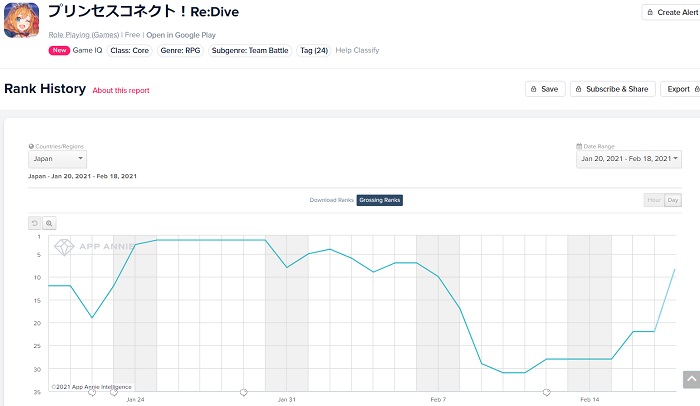Select the Hour granularity toggle
Viewport: 700px width, 406px height.
(654, 200)
